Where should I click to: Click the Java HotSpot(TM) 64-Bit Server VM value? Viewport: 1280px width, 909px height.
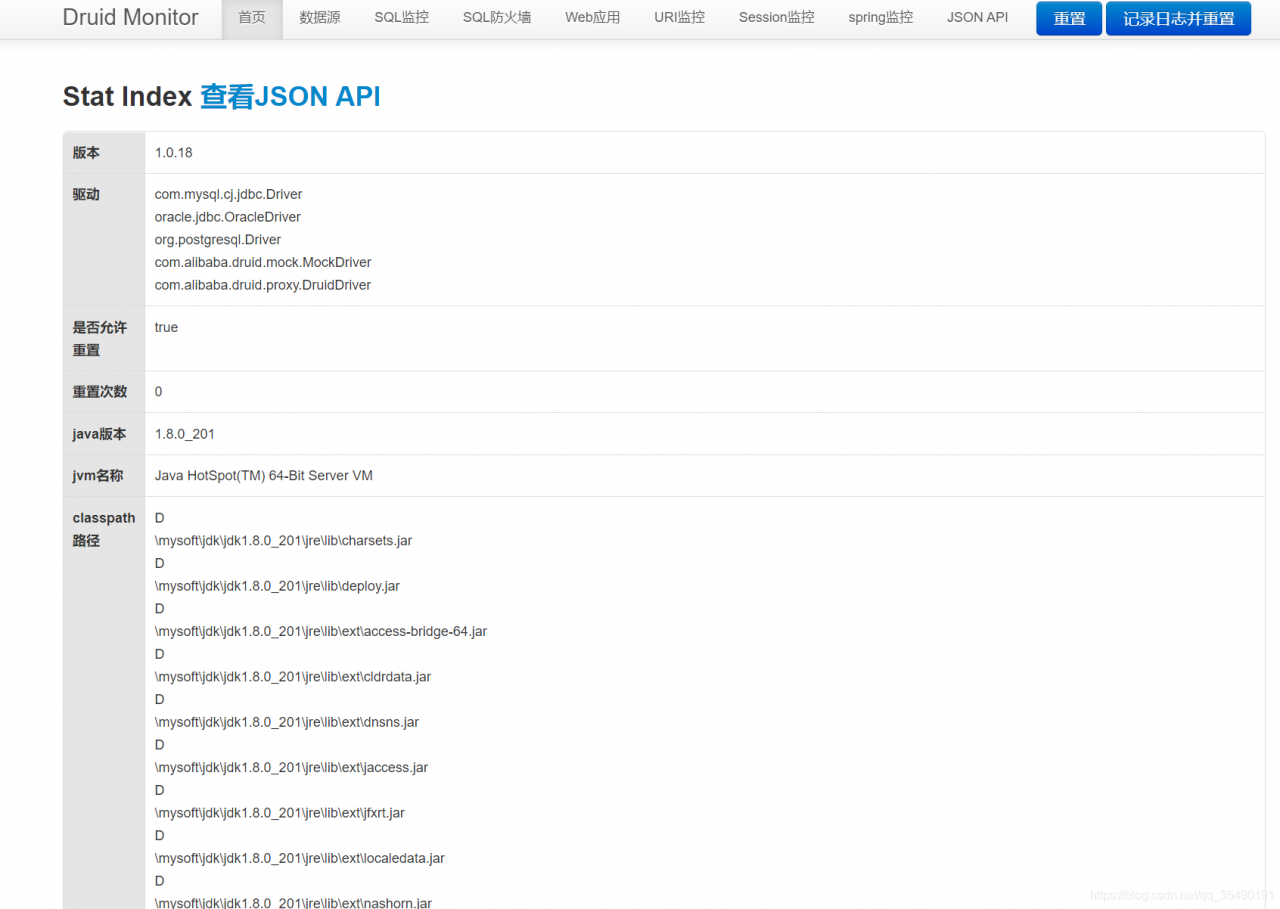pos(264,476)
